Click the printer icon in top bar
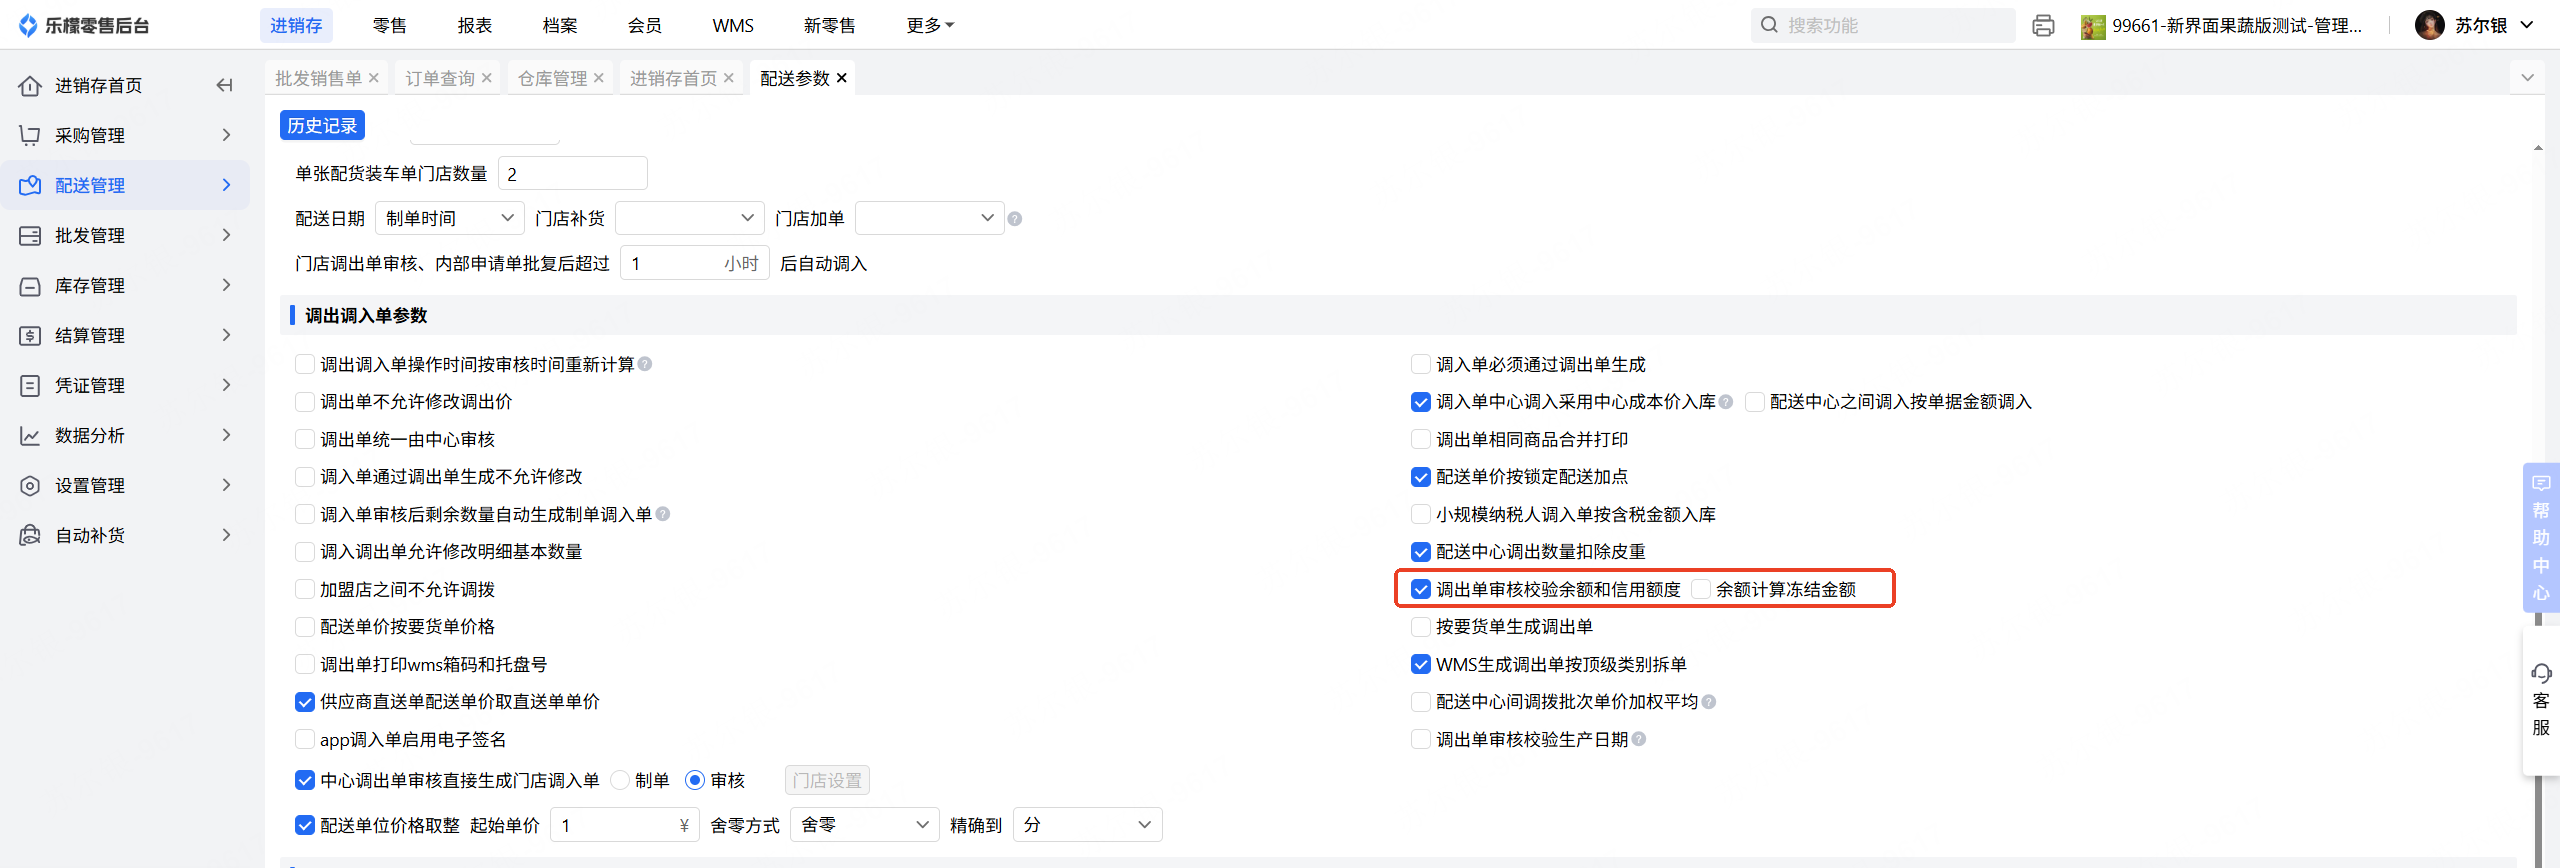This screenshot has width=2560, height=868. click(2043, 26)
